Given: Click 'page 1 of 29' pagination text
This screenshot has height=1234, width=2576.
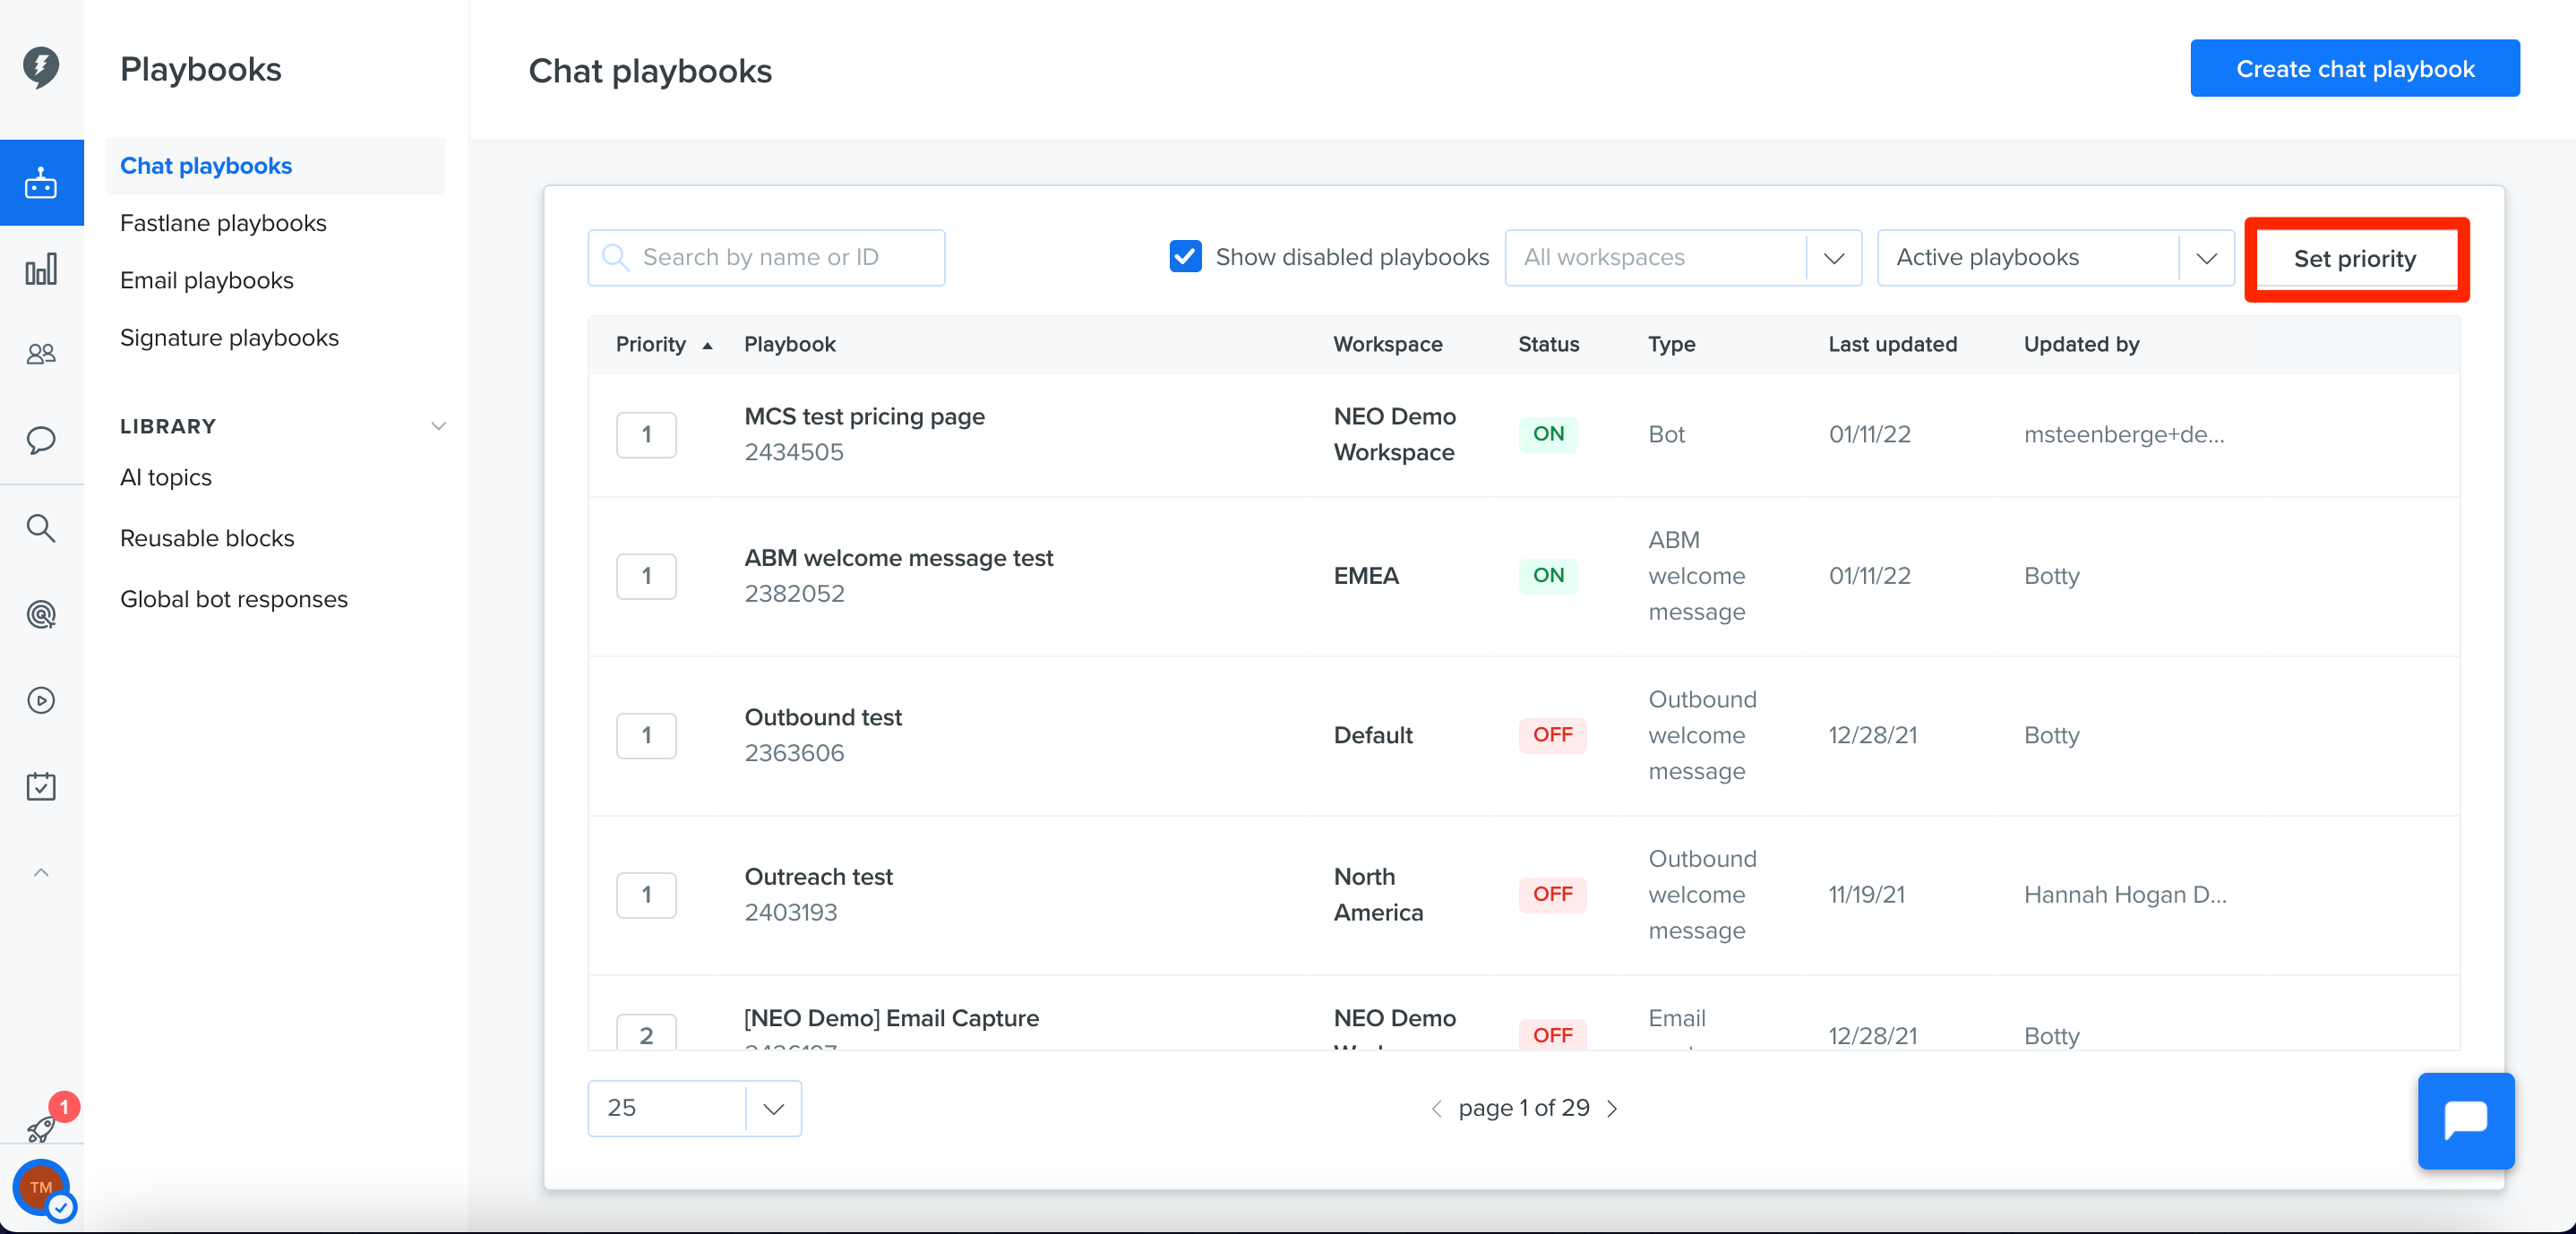Looking at the screenshot, I should (1523, 1108).
